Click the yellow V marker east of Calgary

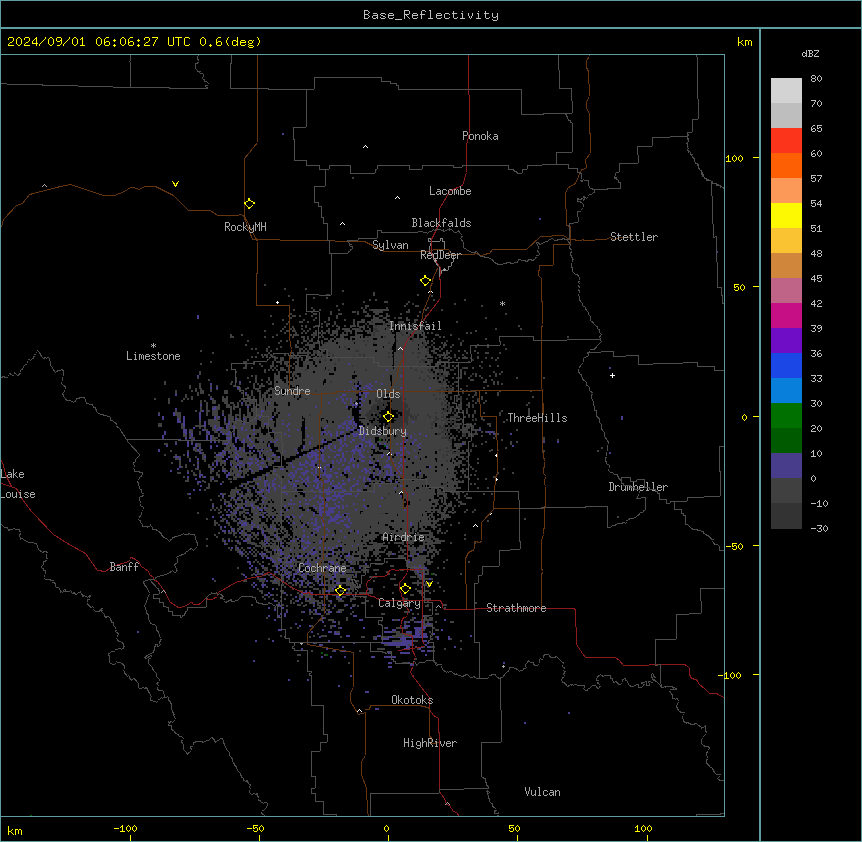point(429,584)
